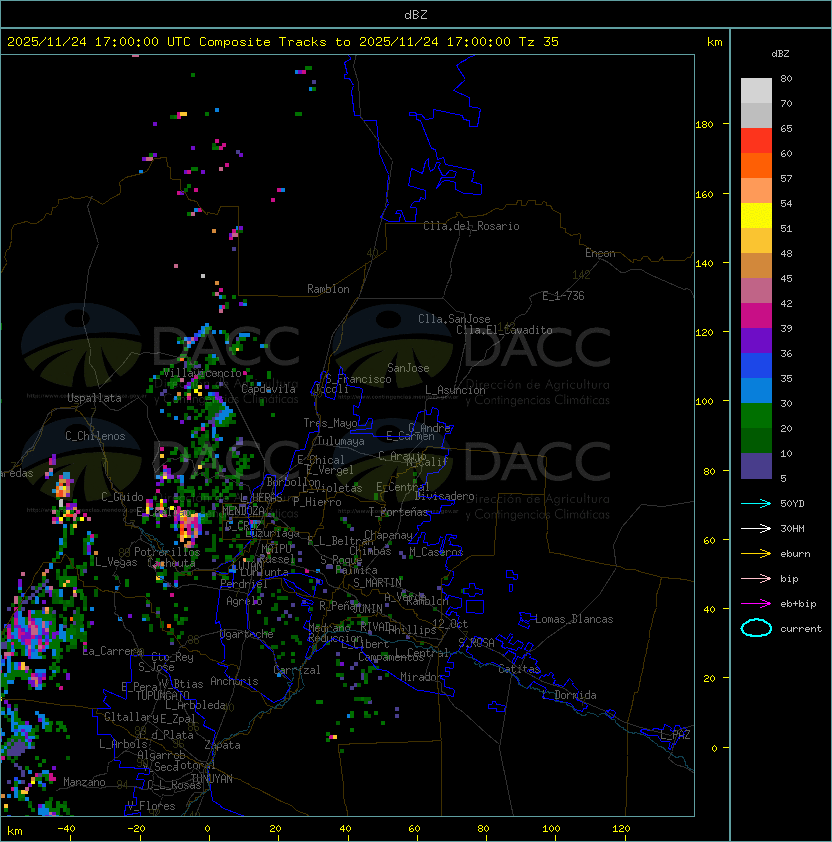Click the dBZ title at top
This screenshot has height=842, width=832.
point(416,15)
